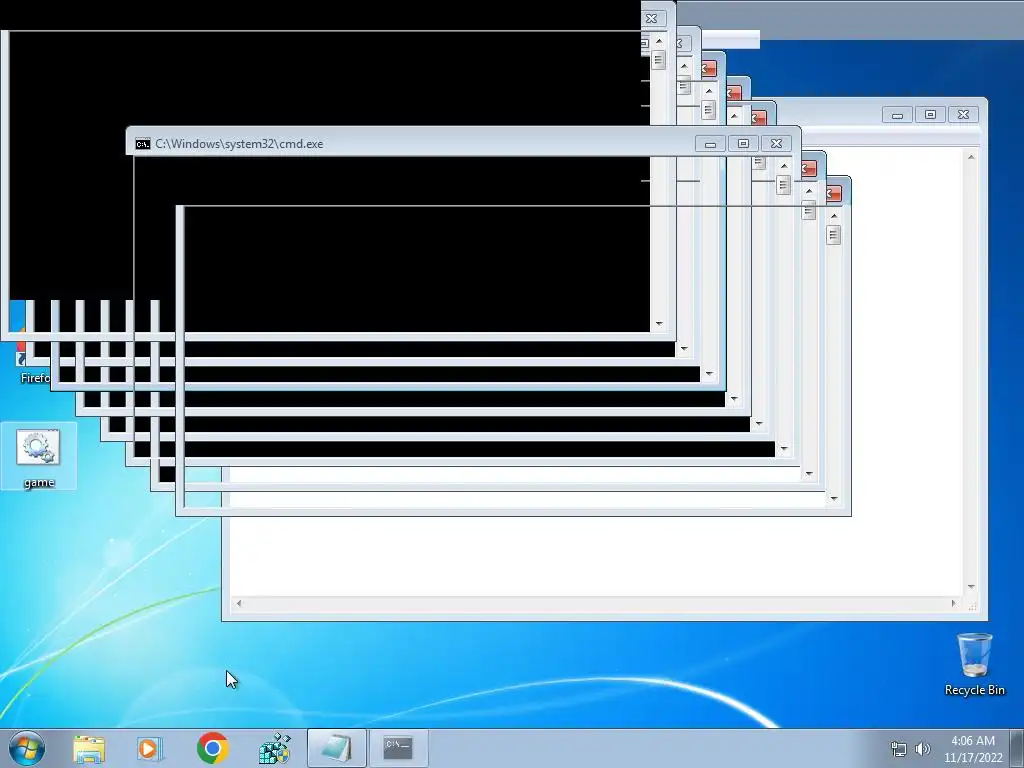
Task: Open the volume speaker tray icon
Action: [x=923, y=749]
